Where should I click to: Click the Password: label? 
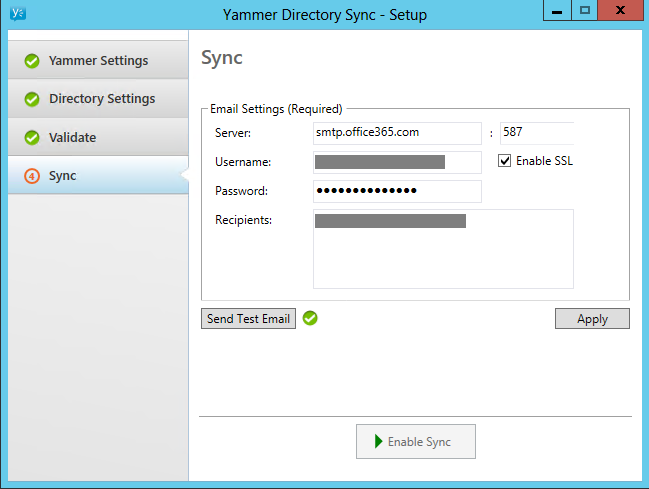point(241,191)
